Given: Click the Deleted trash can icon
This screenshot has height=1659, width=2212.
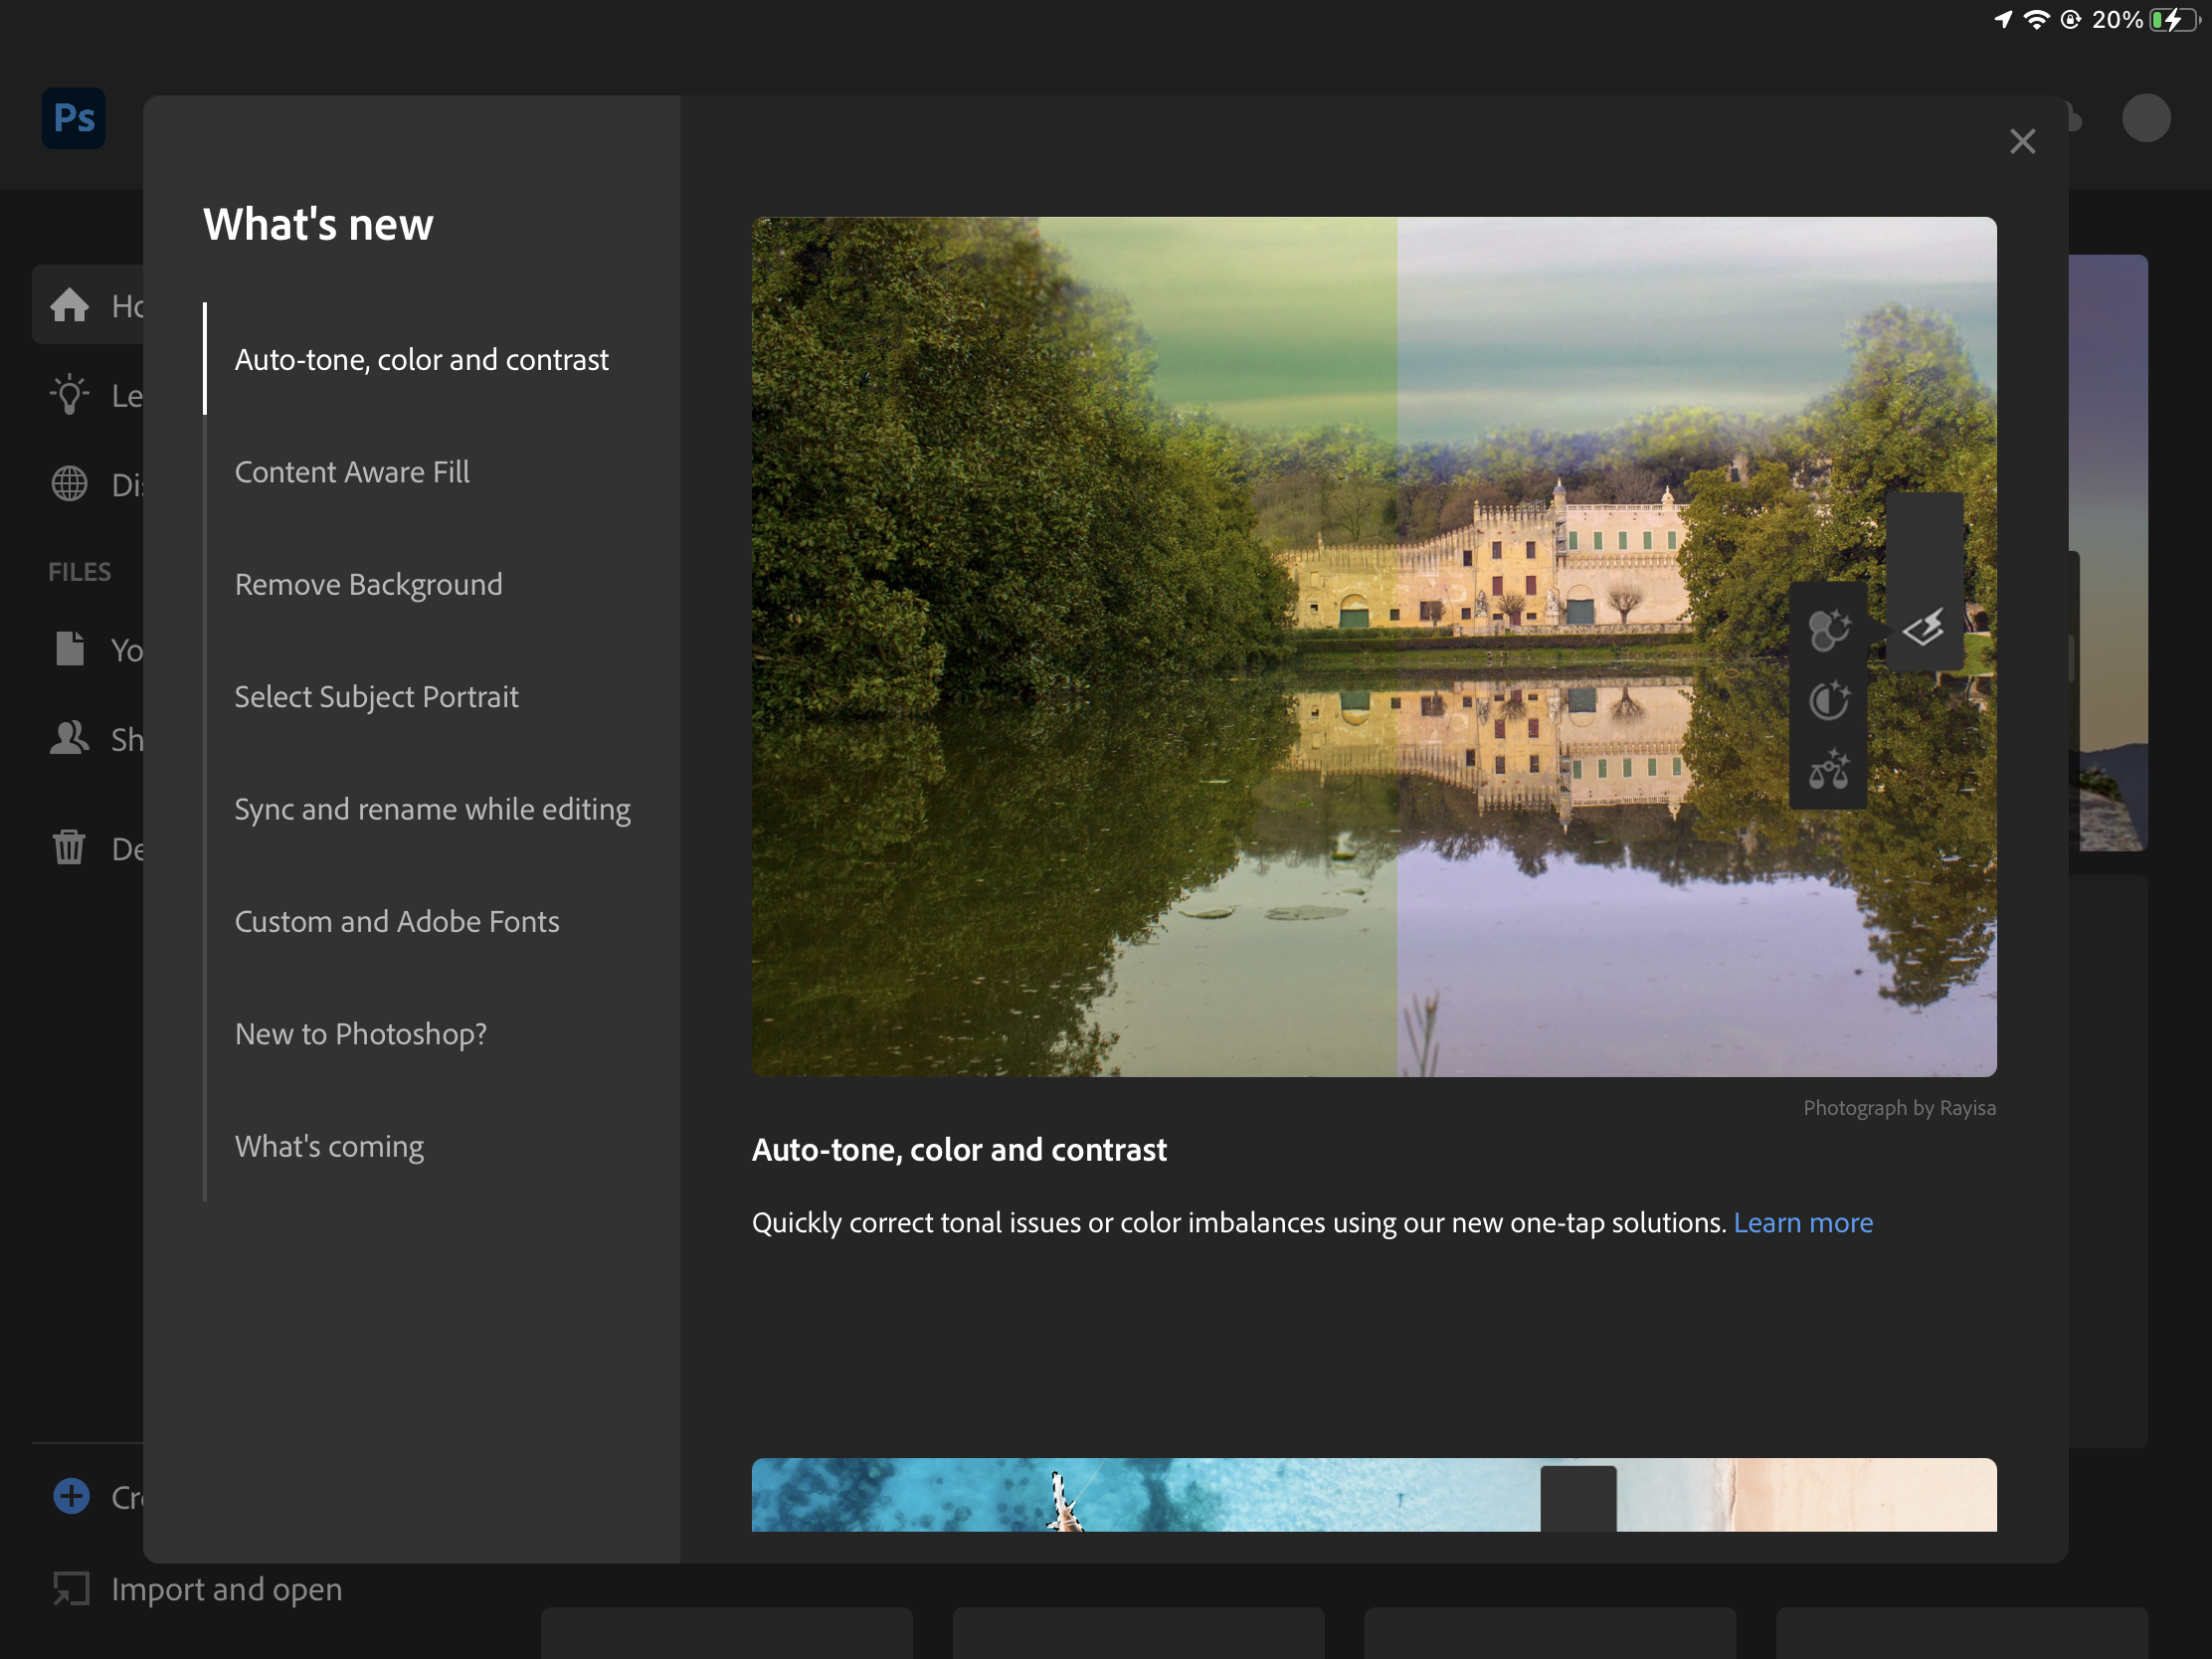Looking at the screenshot, I should pyautogui.click(x=69, y=847).
